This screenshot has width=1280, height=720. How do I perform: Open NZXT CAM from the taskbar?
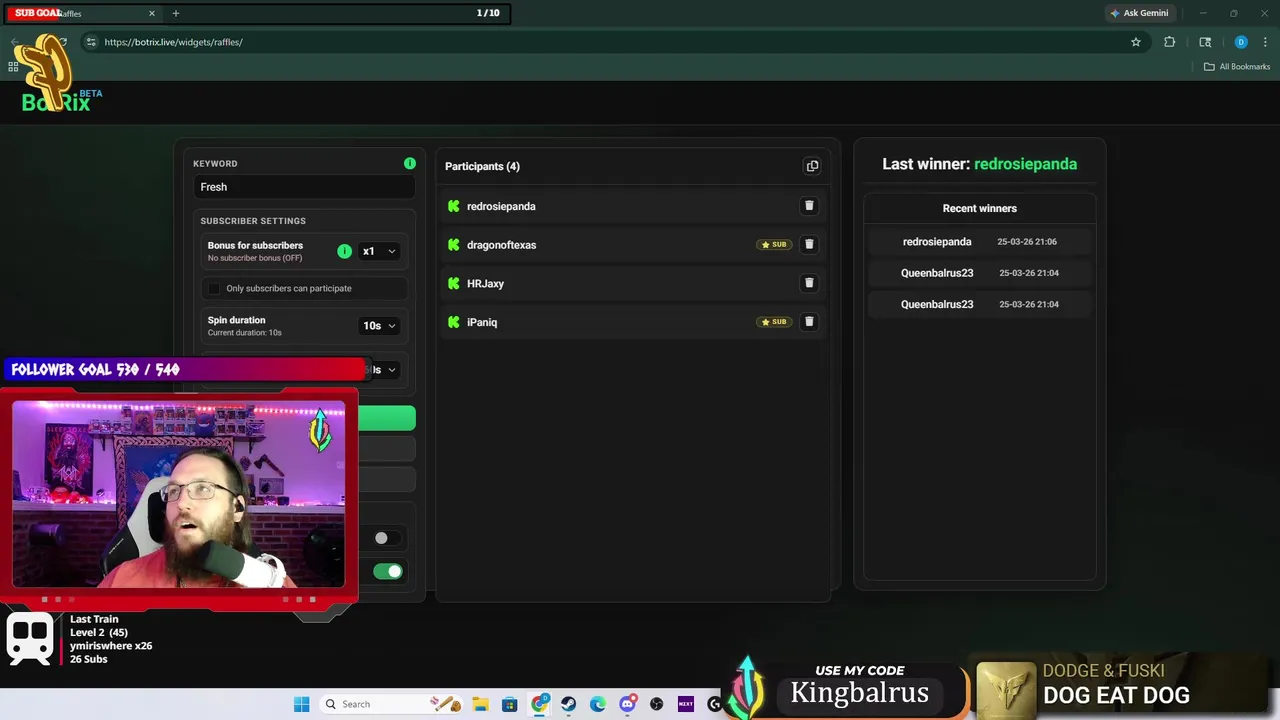pos(686,704)
